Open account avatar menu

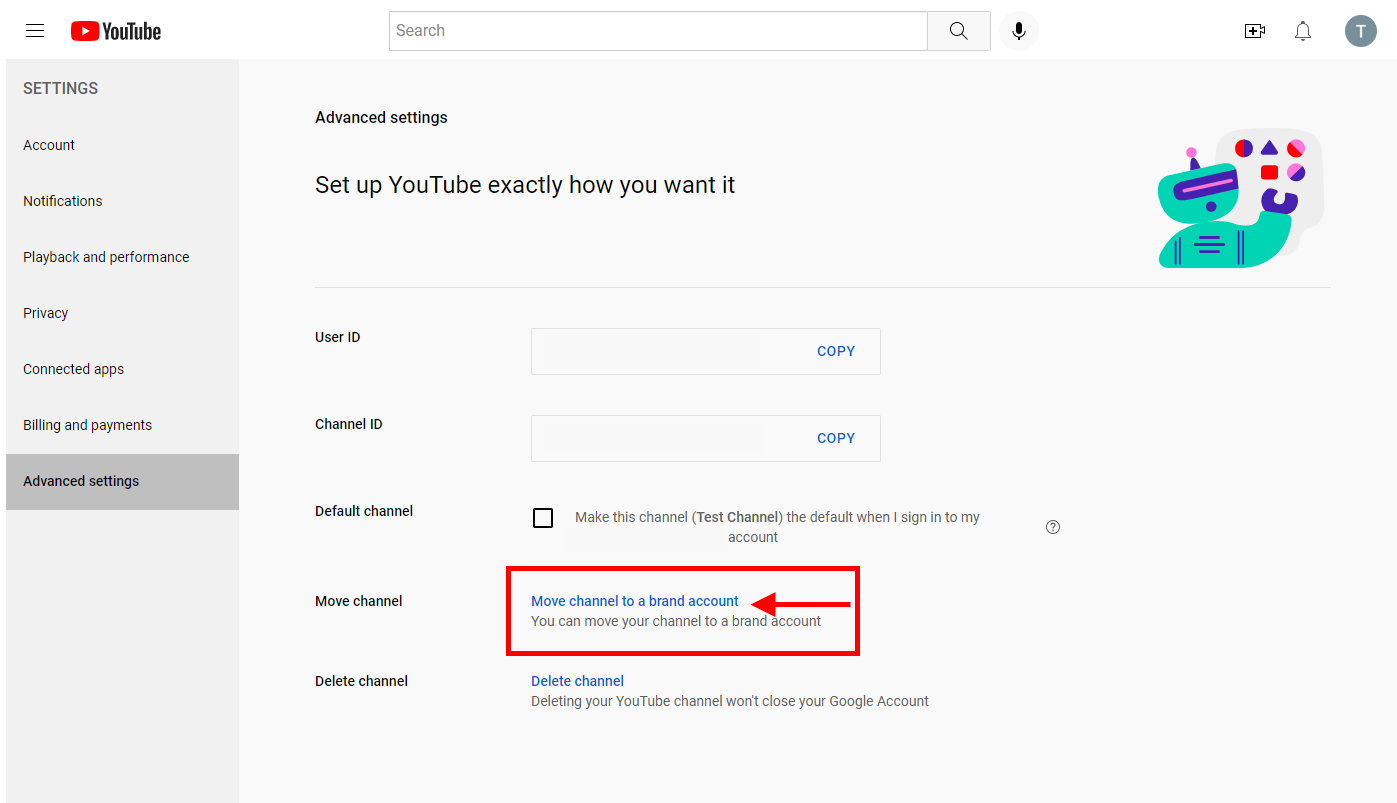coord(1361,31)
